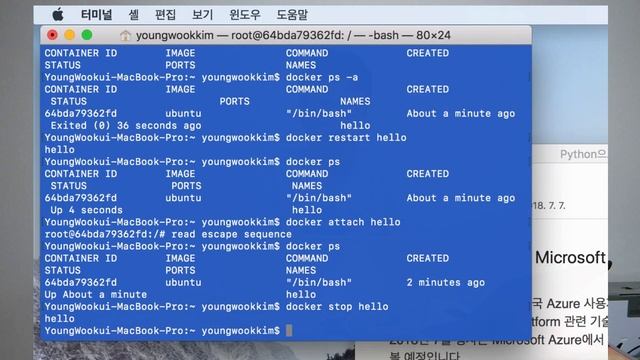
Task: Click the 'Up 4 seconds' status text
Action: click(x=87, y=210)
